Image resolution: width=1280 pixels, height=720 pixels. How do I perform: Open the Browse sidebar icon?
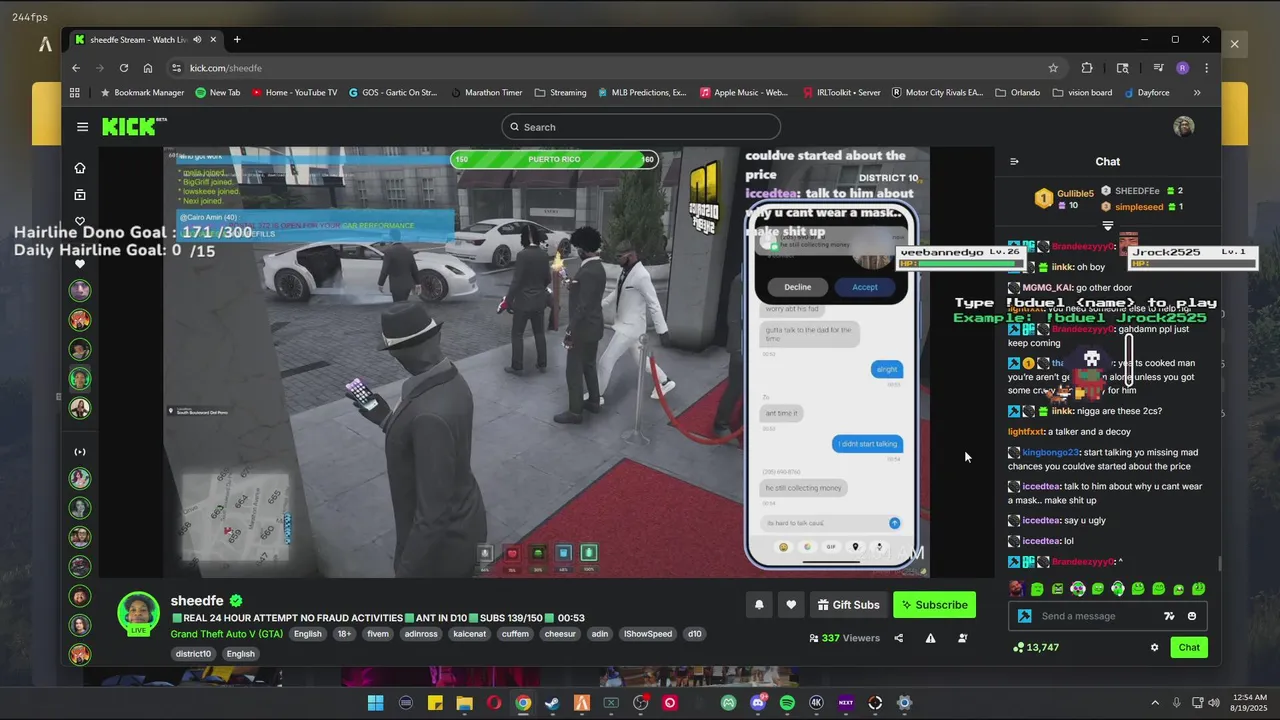point(80,195)
